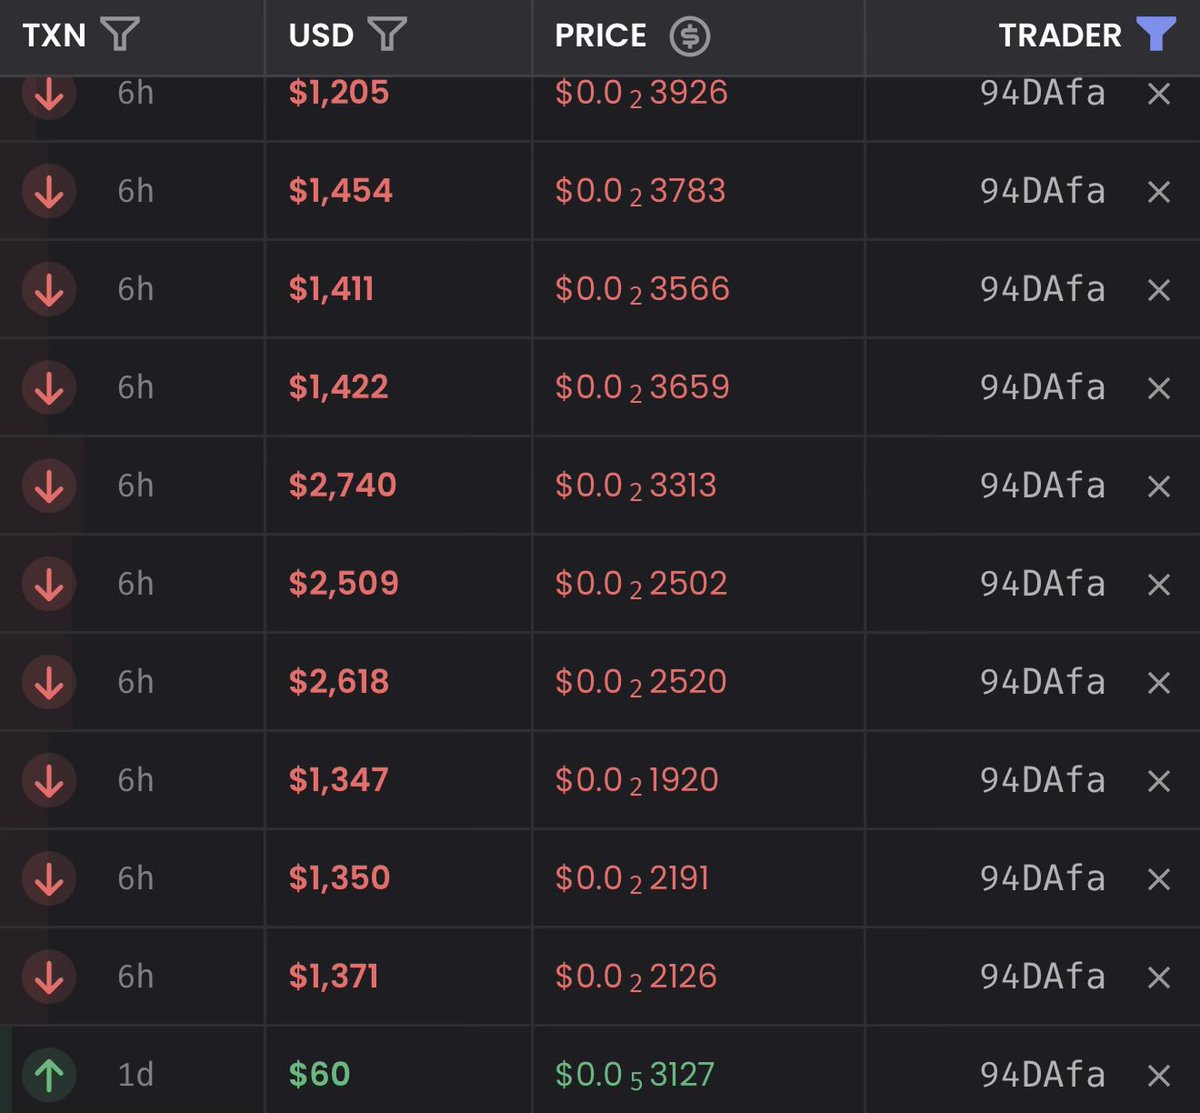The height and width of the screenshot is (1113, 1200).
Task: Toggle the active TRADER blue filter
Action: click(x=1156, y=35)
